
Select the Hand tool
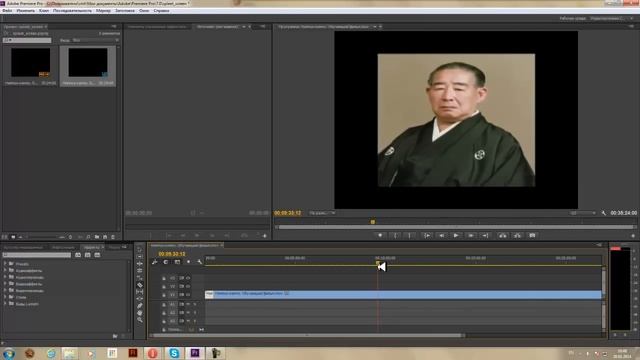(x=140, y=313)
